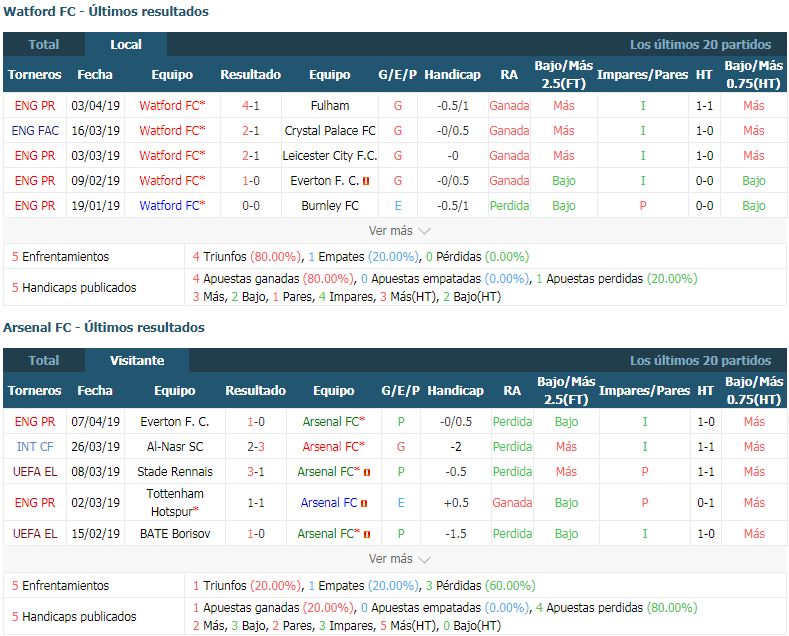The height and width of the screenshot is (636, 789).
Task: Click Arsenal FC - Últimos resultados heading
Action: coord(104,328)
